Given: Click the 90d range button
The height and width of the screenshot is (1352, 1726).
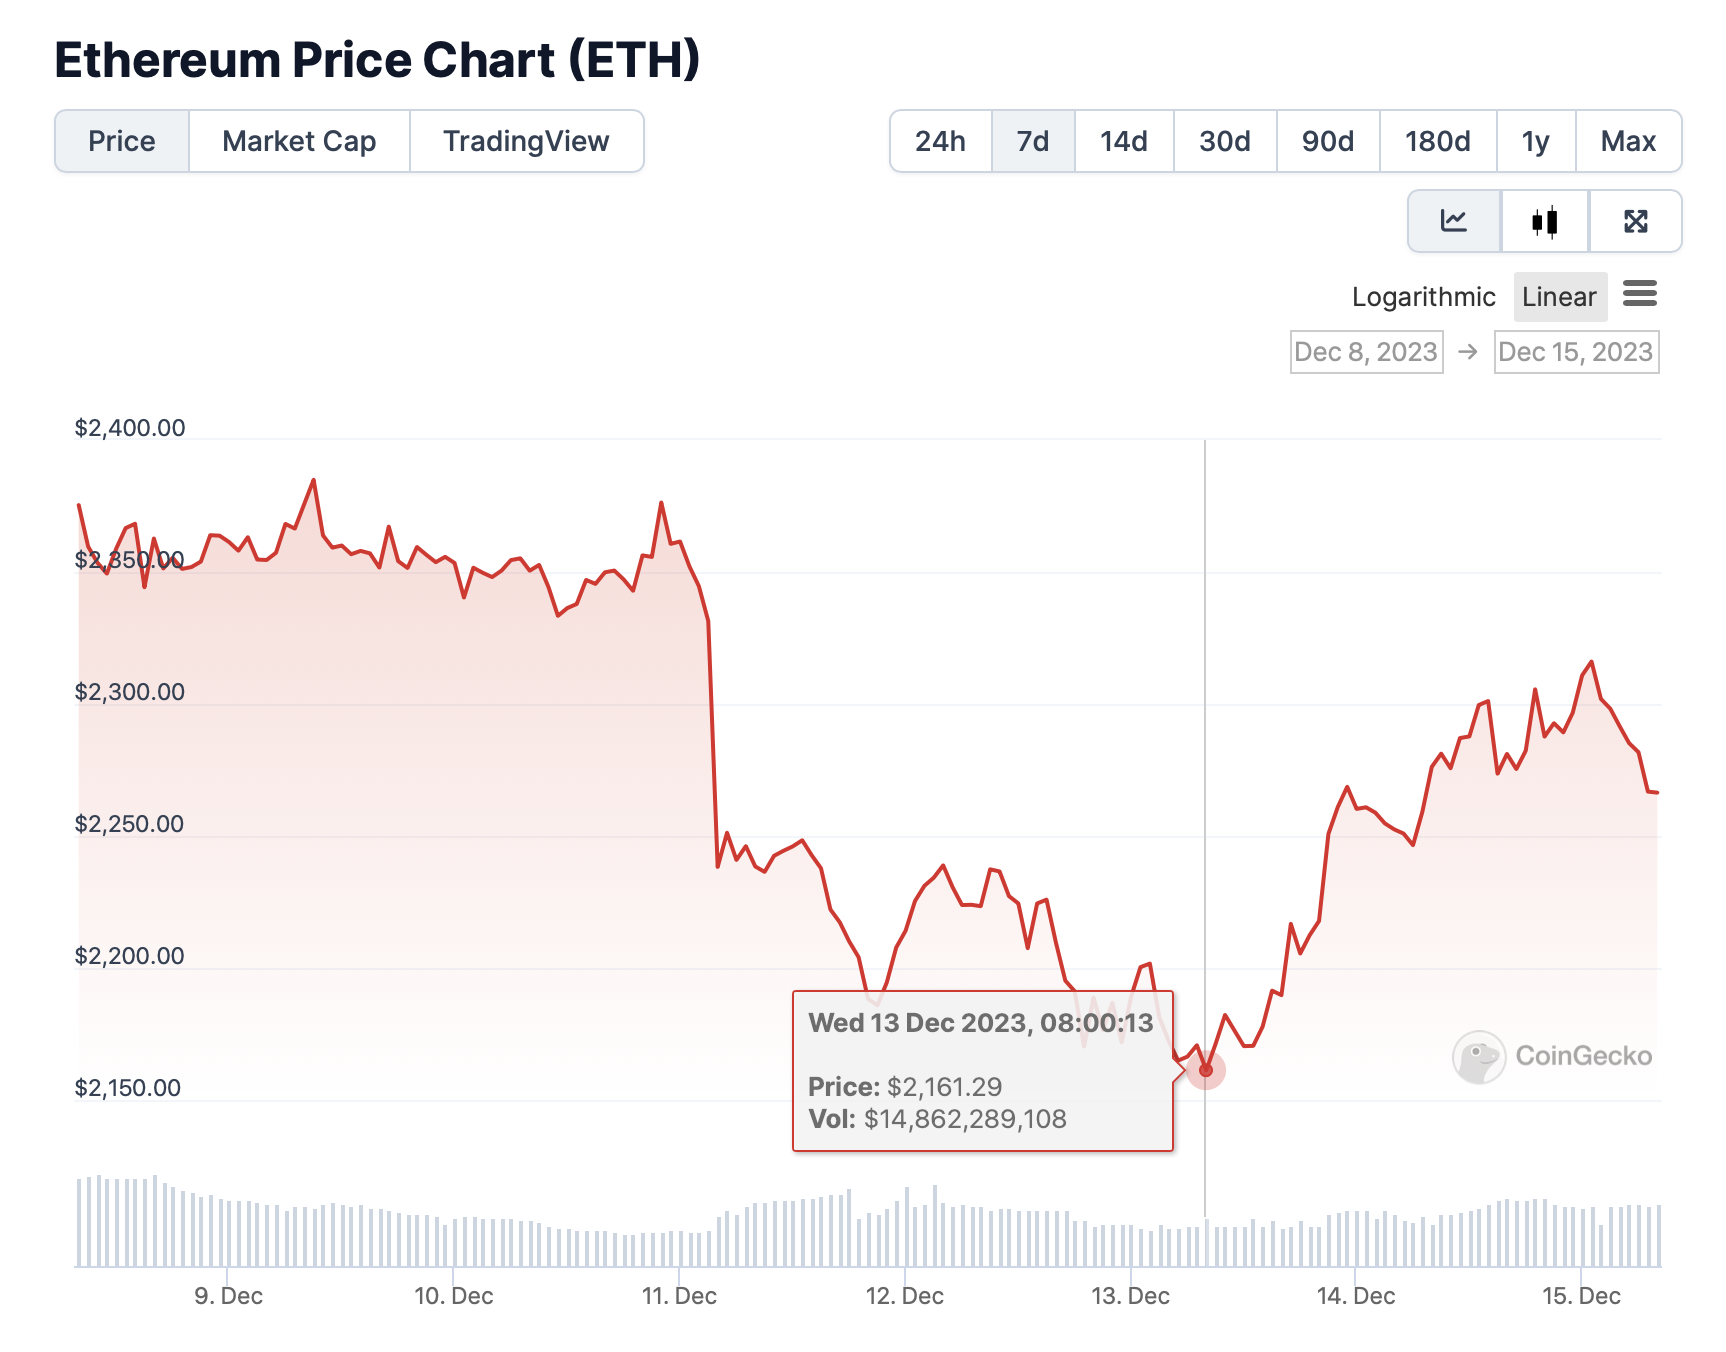Looking at the screenshot, I should (x=1328, y=141).
